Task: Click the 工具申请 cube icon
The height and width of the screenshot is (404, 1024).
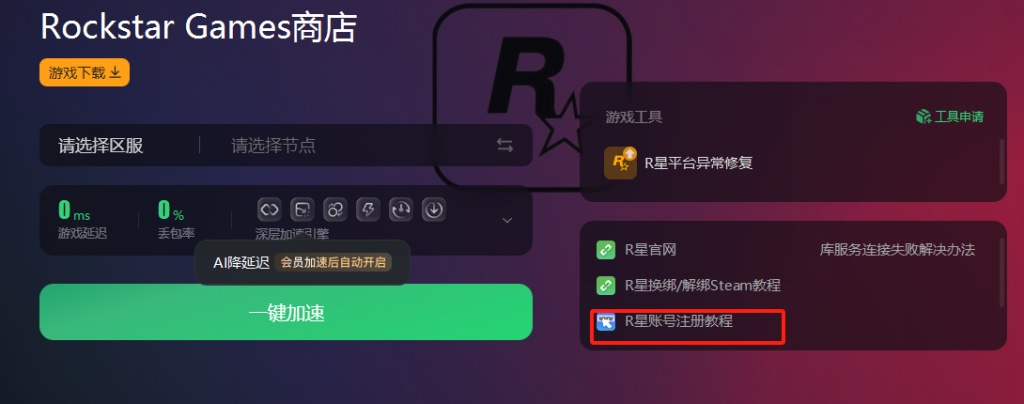Action: (x=923, y=117)
